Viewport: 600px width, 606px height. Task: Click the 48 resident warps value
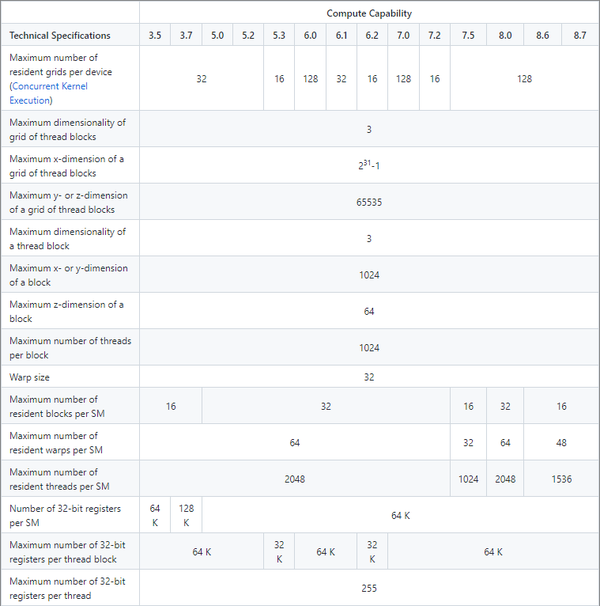[x=561, y=443]
